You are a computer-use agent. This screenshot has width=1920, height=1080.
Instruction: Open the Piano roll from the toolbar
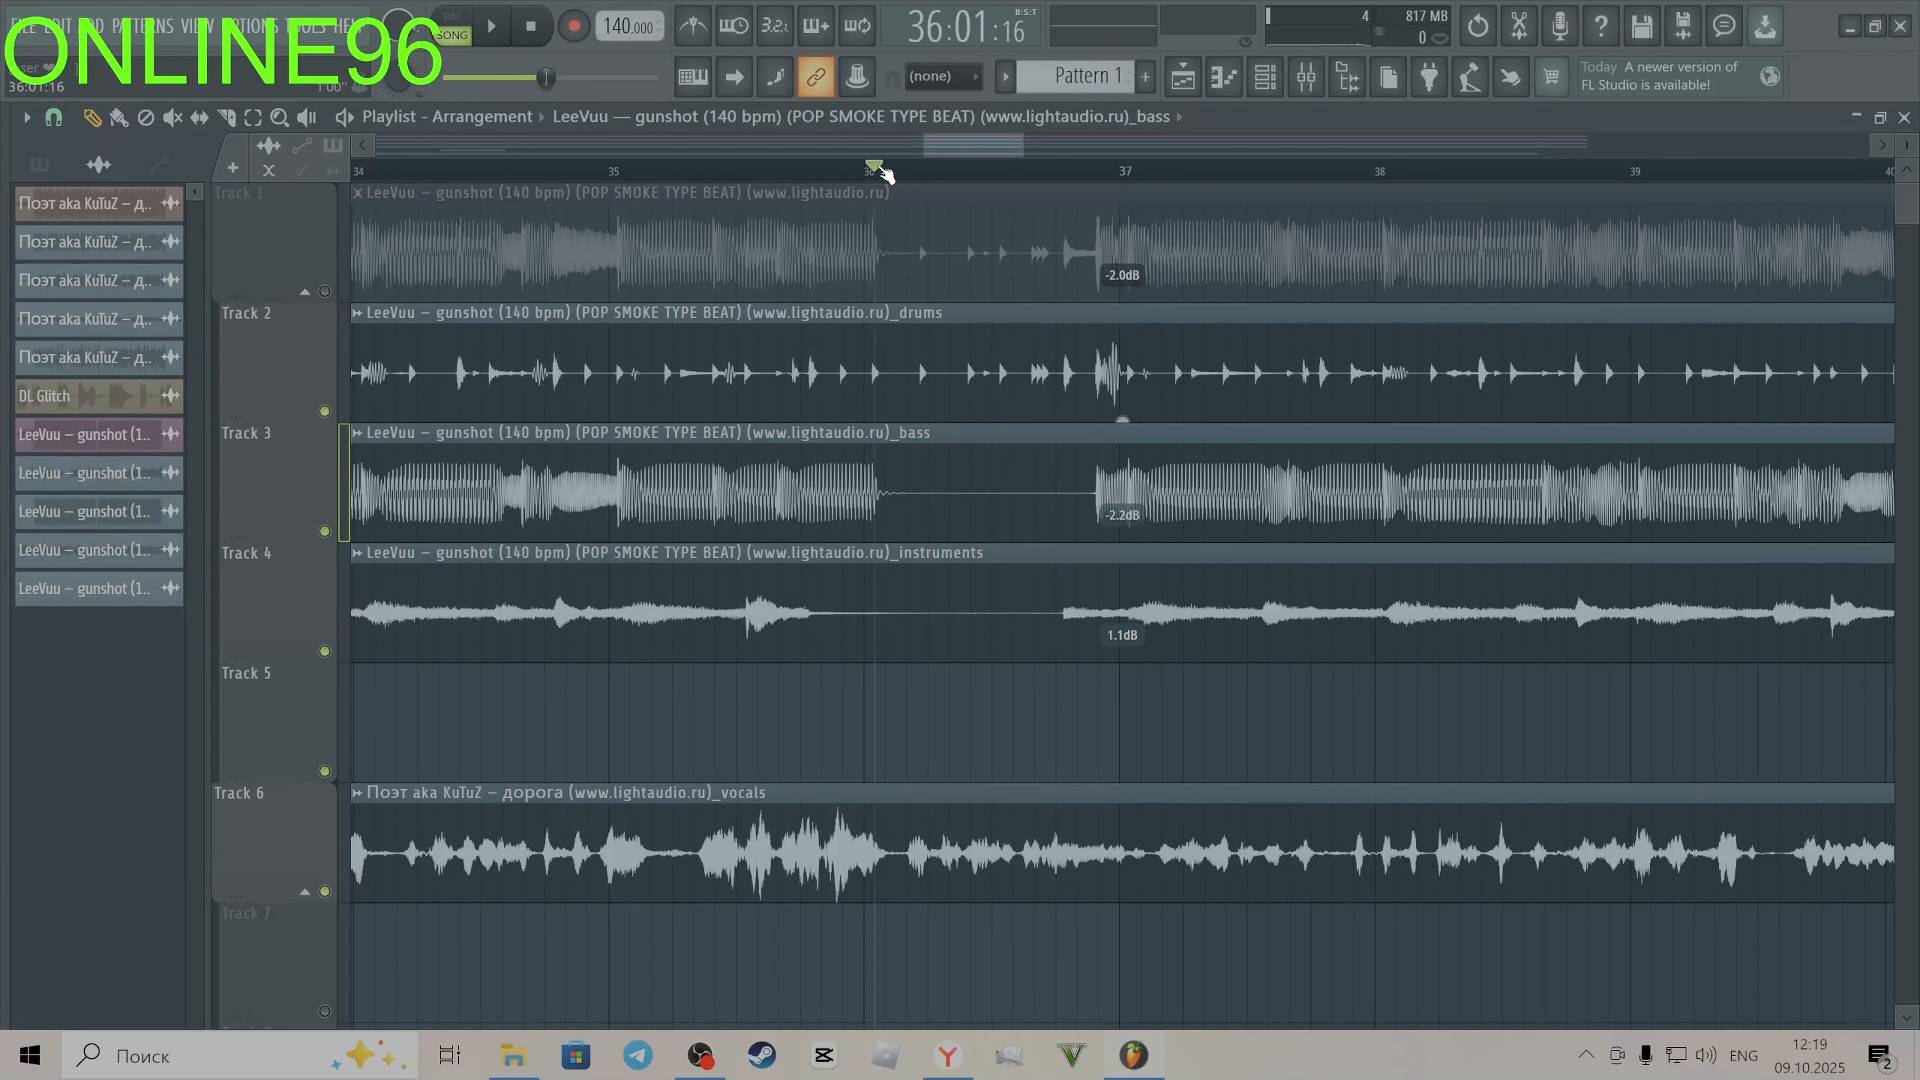pos(1224,76)
